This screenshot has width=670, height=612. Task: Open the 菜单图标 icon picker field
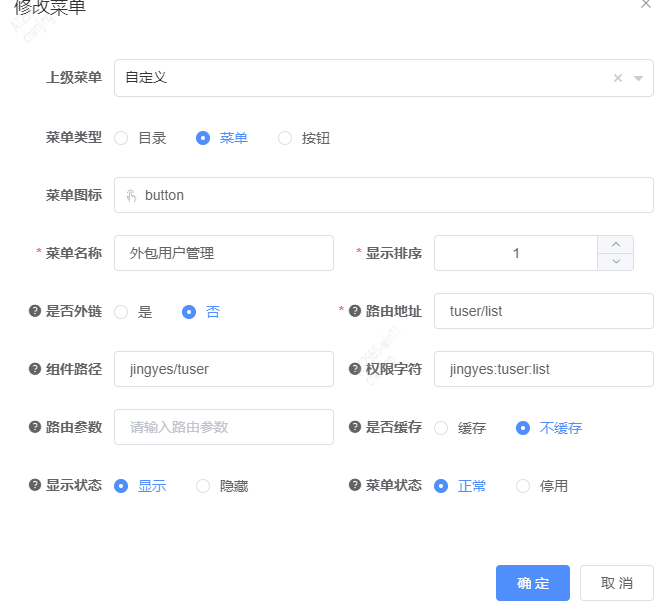[383, 195]
